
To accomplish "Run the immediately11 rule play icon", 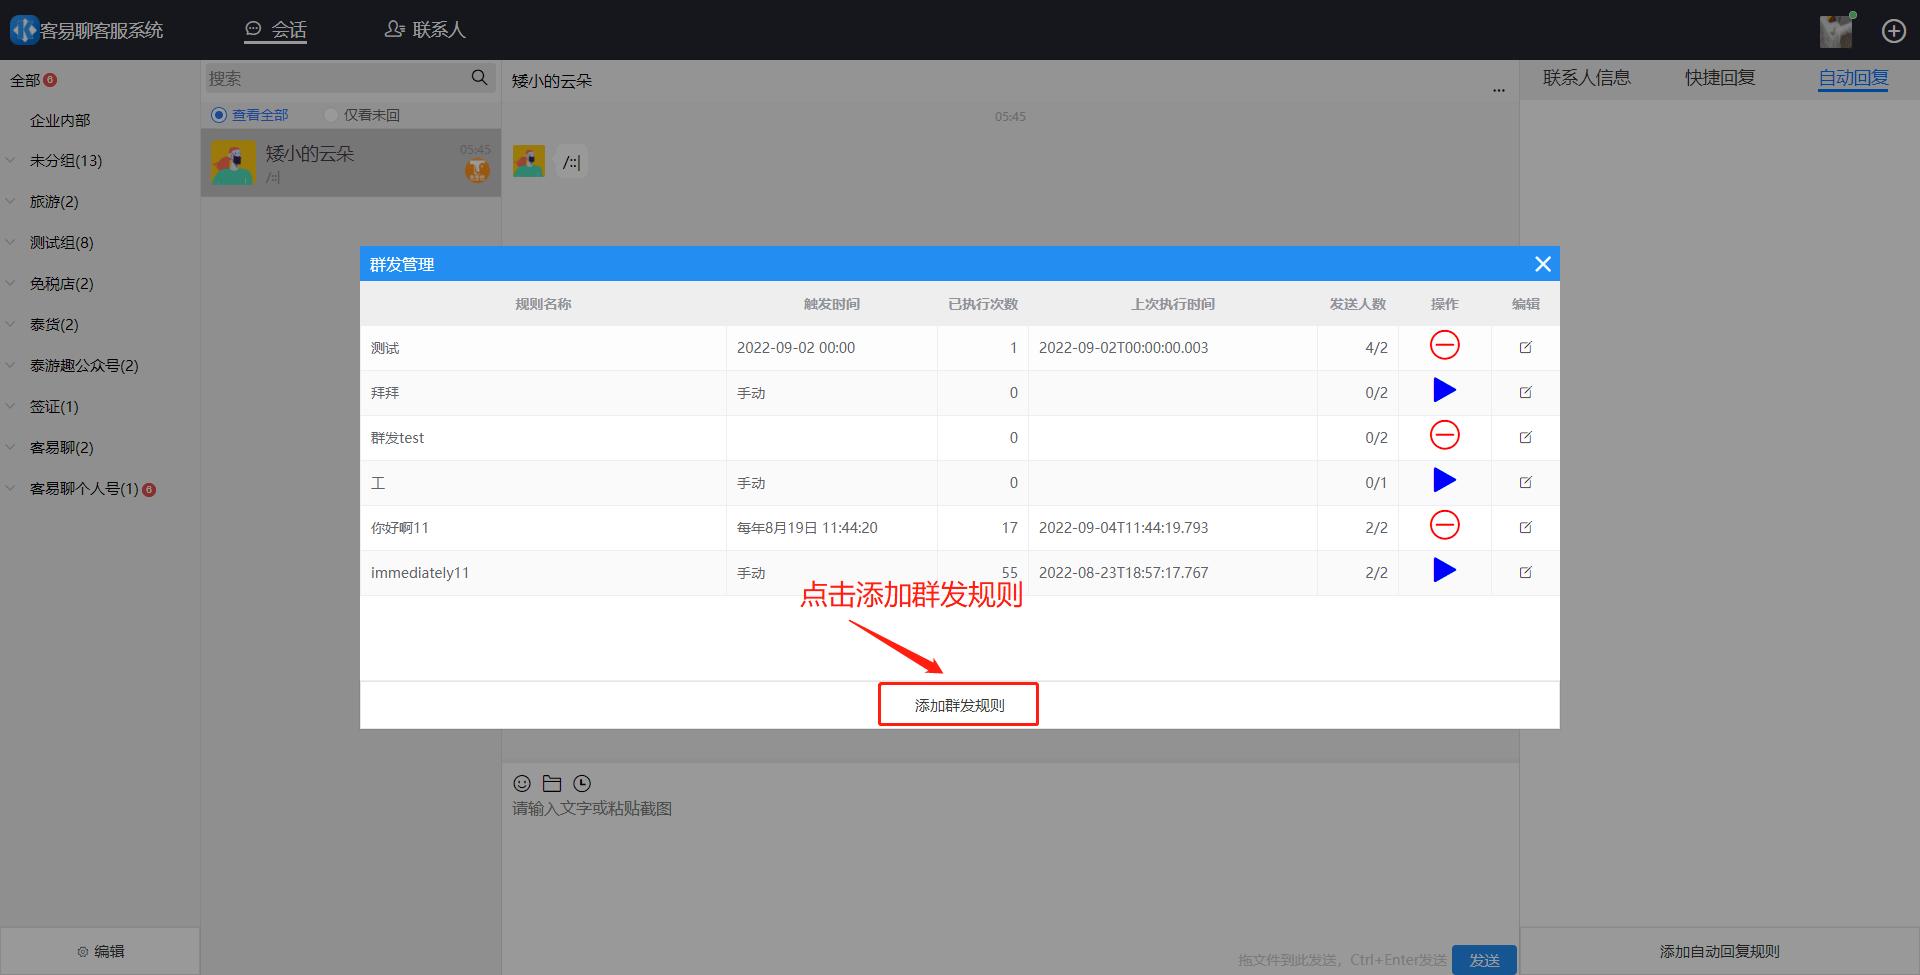I will coord(1443,571).
